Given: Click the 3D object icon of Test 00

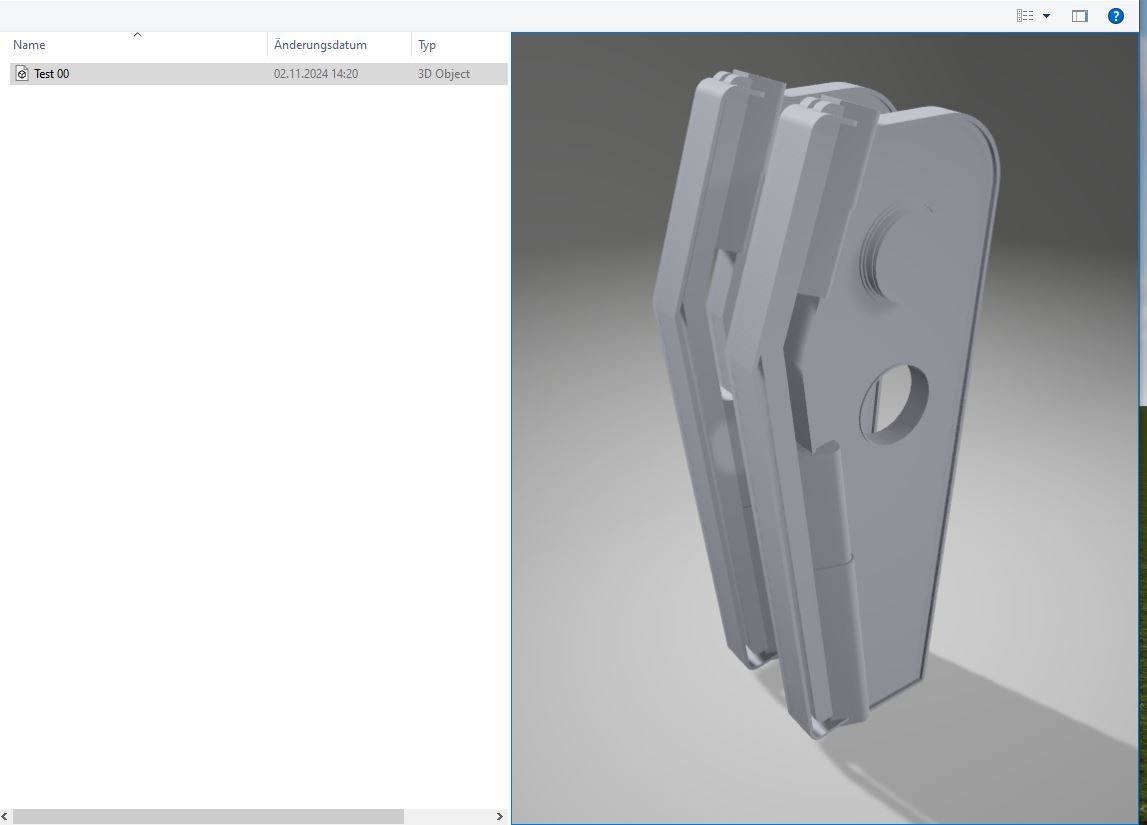Looking at the screenshot, I should 22,74.
